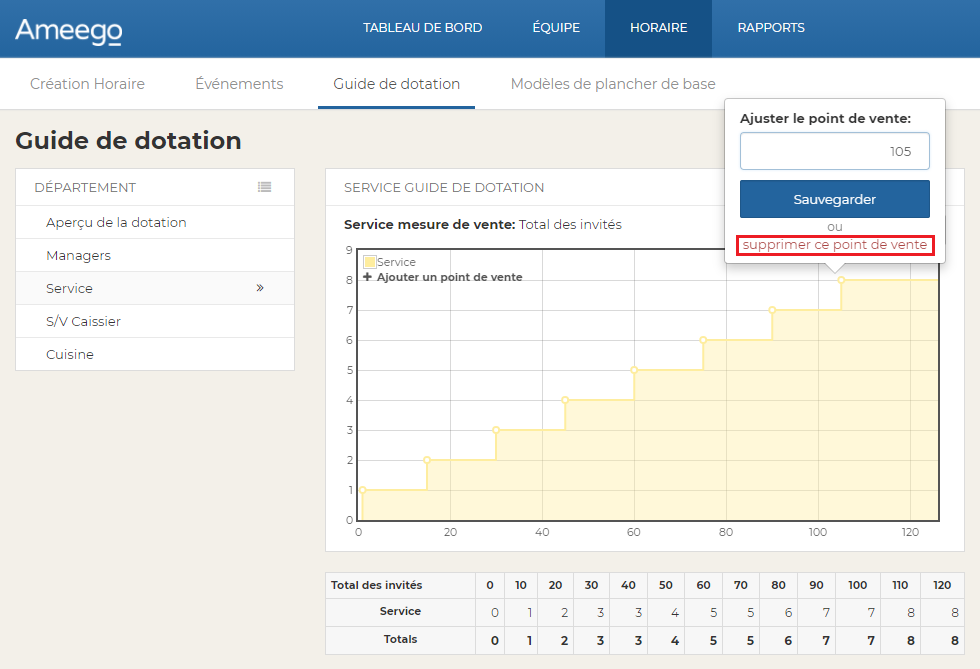Open Modèles de plancher de base tab
The width and height of the screenshot is (980, 669).
[x=613, y=84]
